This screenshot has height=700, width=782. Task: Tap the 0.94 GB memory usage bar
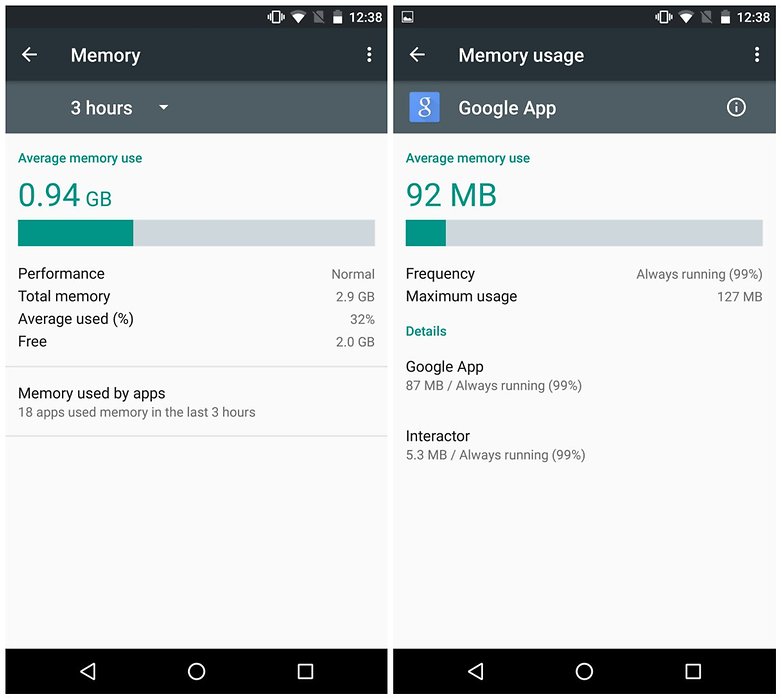196,233
